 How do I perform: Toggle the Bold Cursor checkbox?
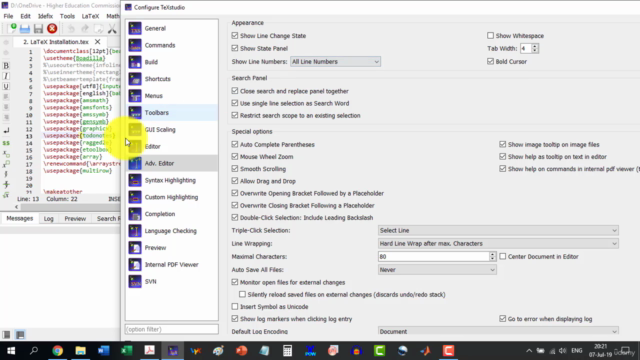click(x=490, y=61)
